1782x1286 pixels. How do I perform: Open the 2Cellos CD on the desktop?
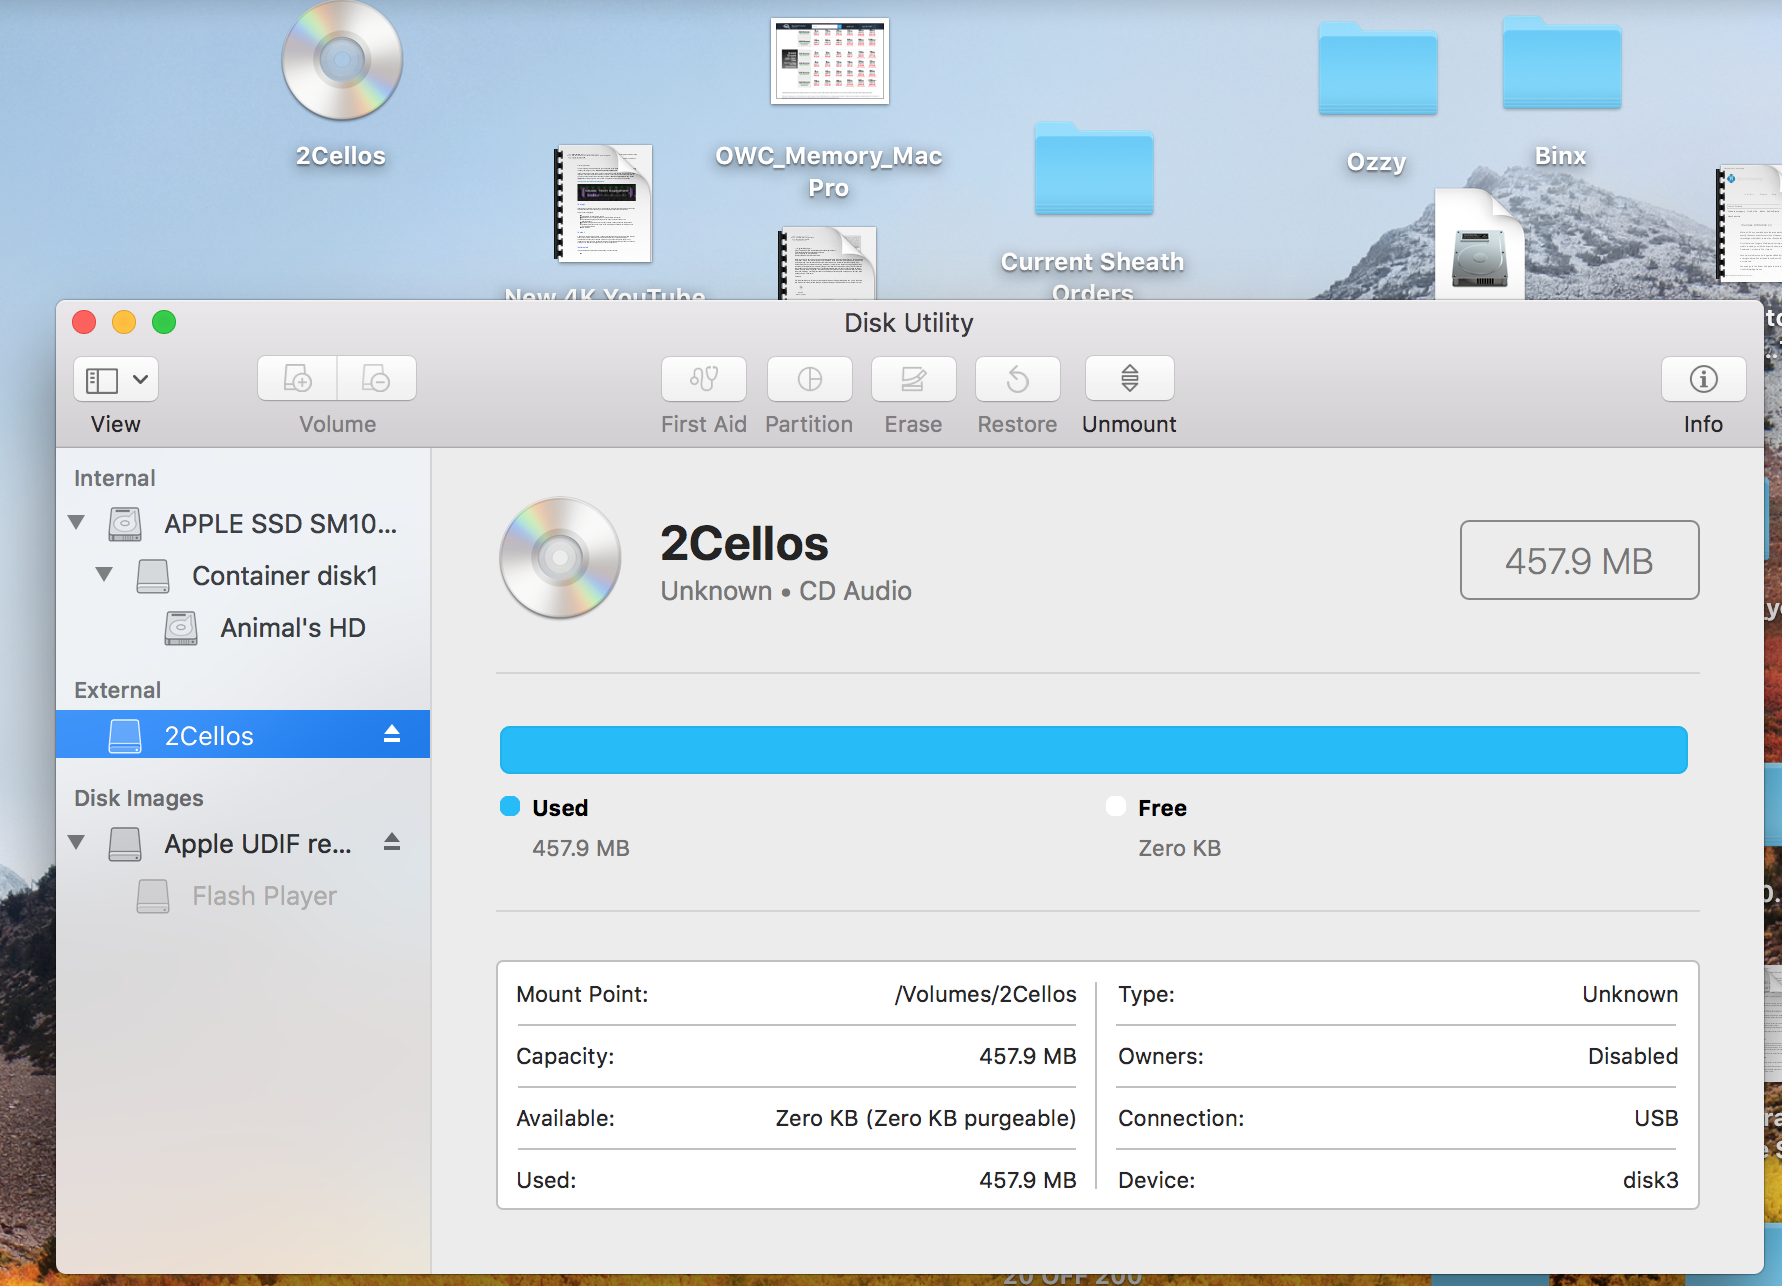pos(342,61)
